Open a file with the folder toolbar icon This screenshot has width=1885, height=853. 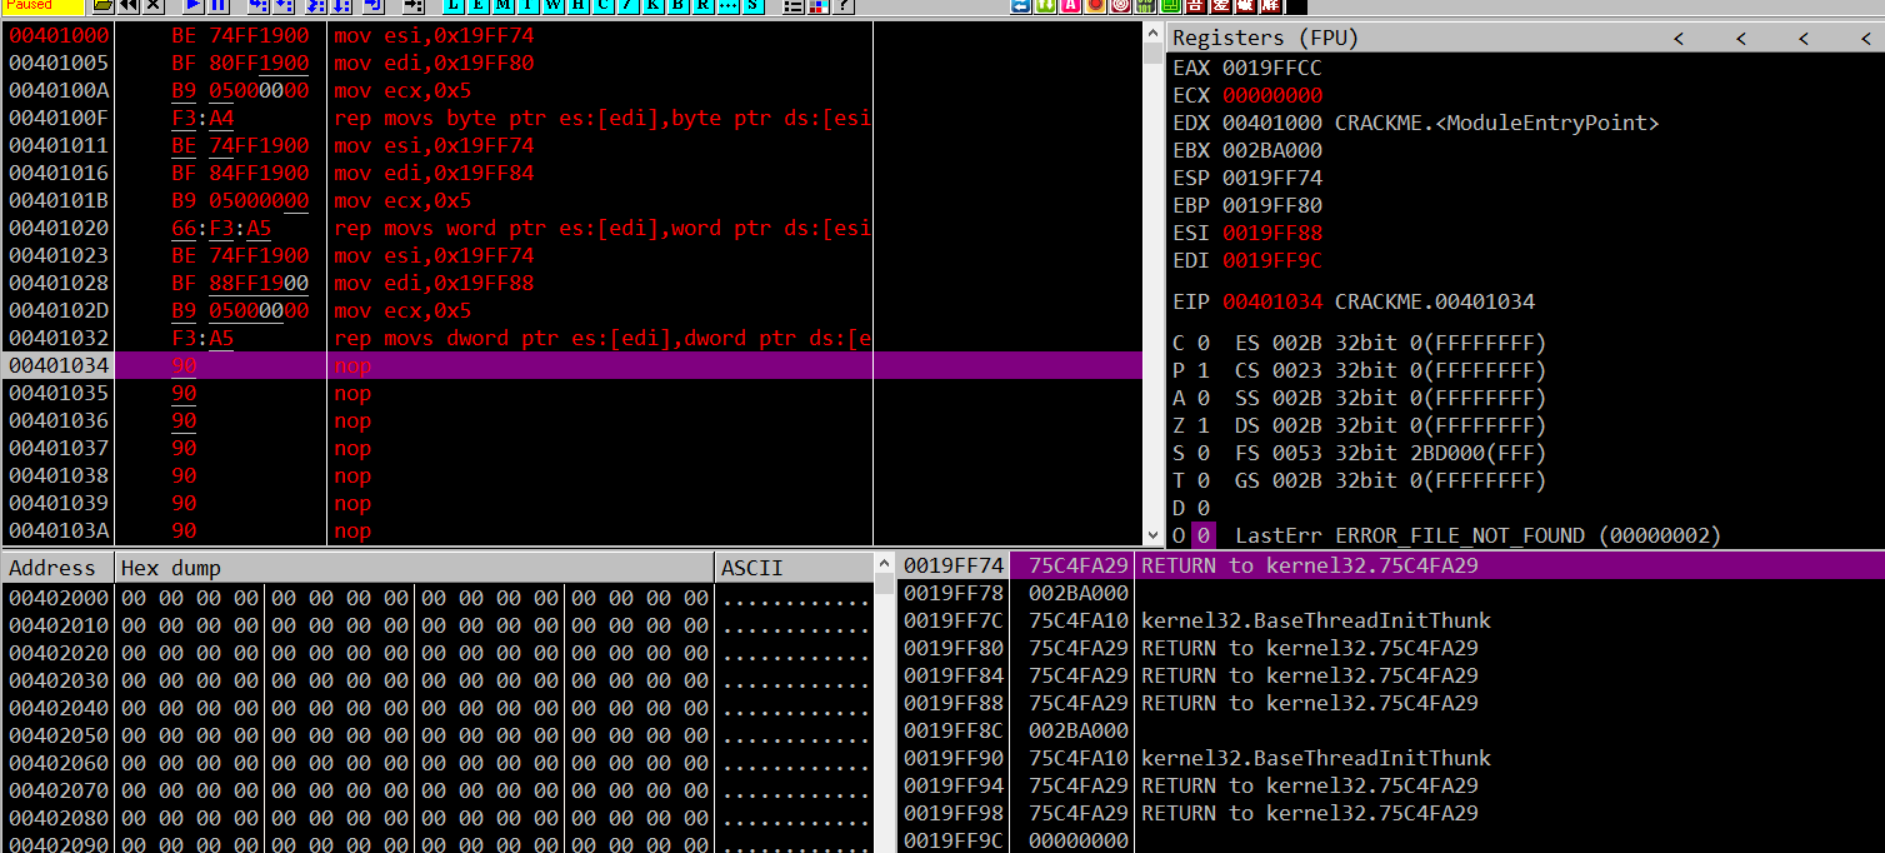pyautogui.click(x=103, y=5)
